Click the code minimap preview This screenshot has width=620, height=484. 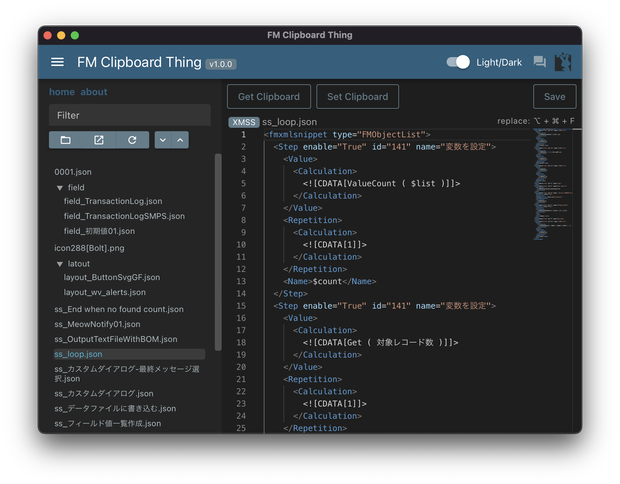point(553,184)
